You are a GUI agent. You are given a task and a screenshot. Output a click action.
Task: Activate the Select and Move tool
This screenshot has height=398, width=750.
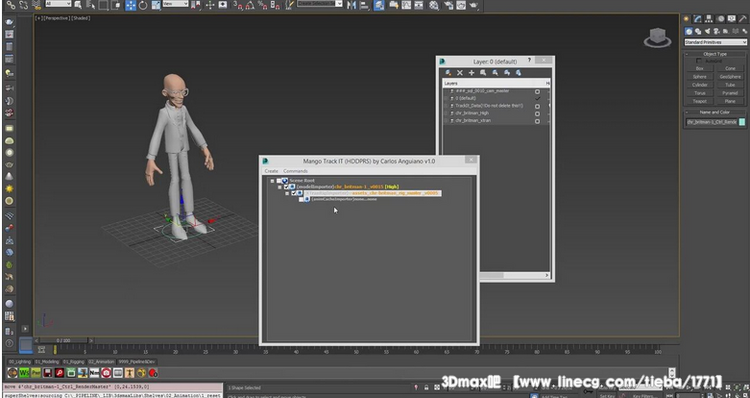coord(131,5)
